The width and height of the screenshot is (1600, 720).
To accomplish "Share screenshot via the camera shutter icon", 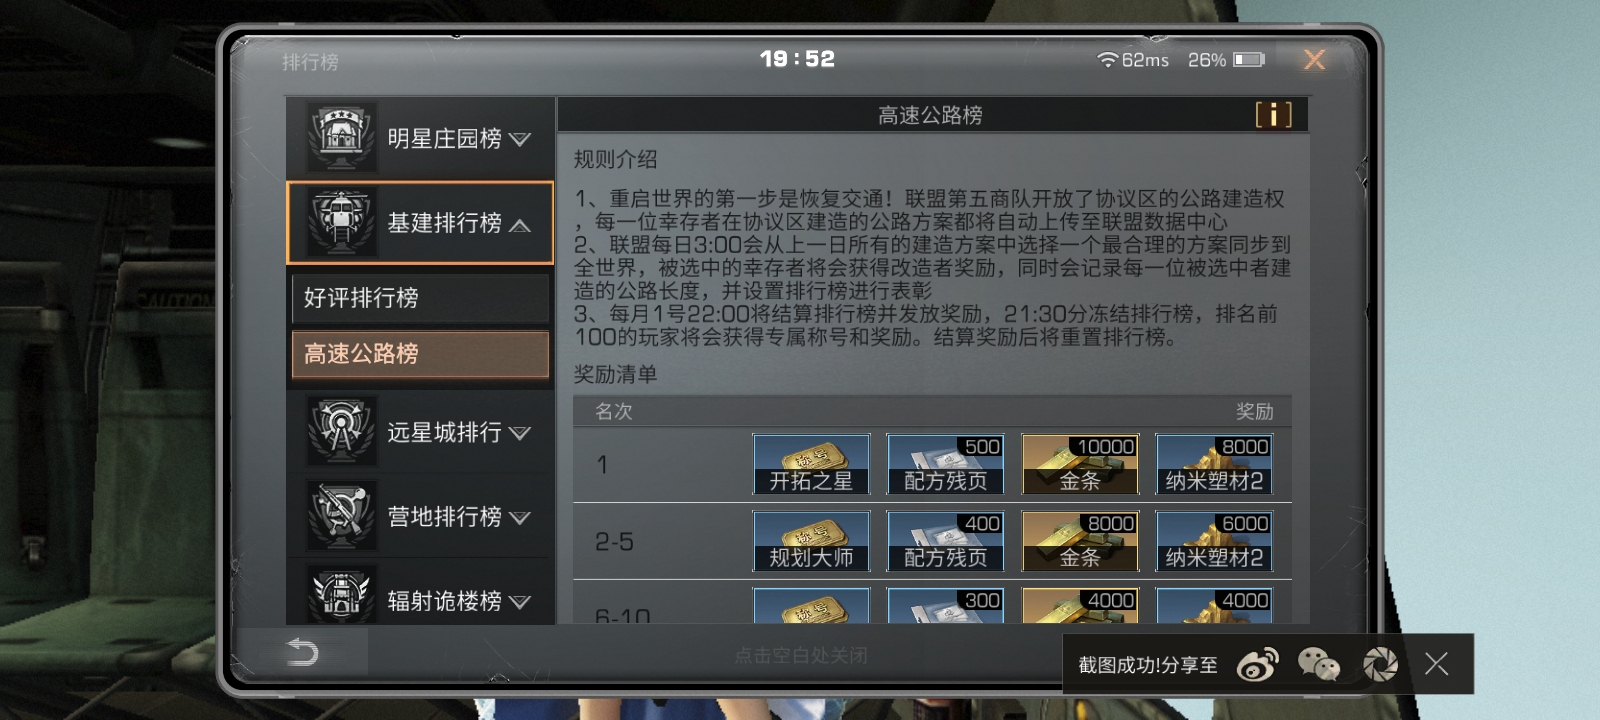I will 1381,664.
